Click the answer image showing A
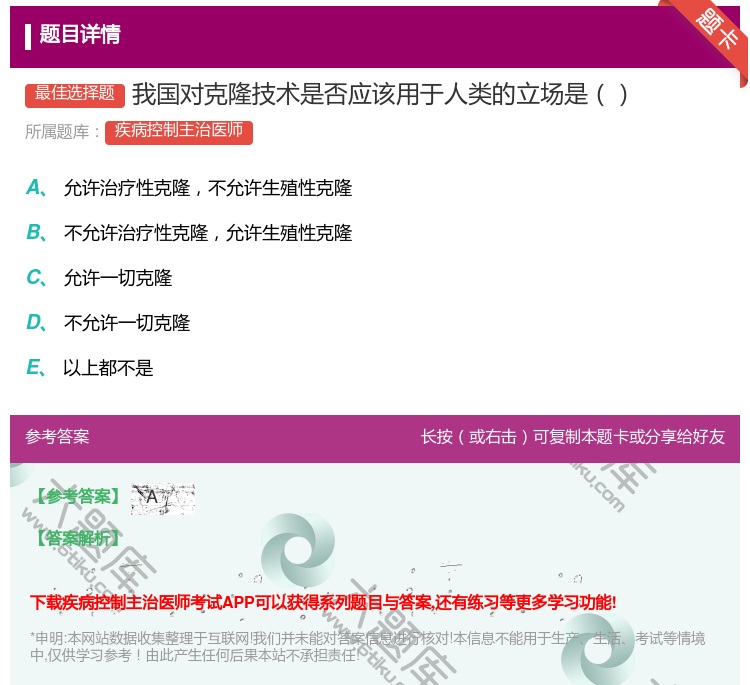Screen dimensions: 750x685 (163, 498)
